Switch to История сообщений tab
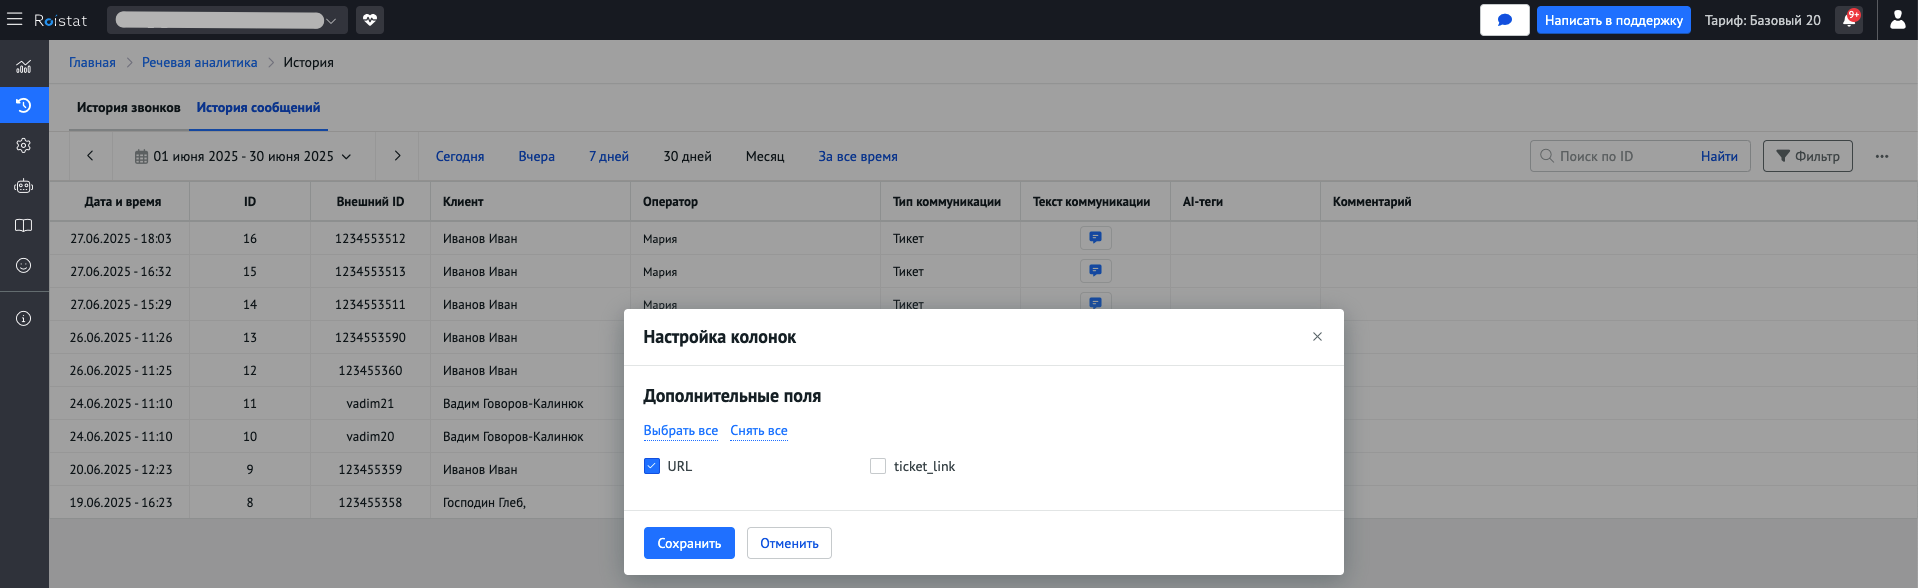Viewport: 1918px width, 588px height. [258, 107]
